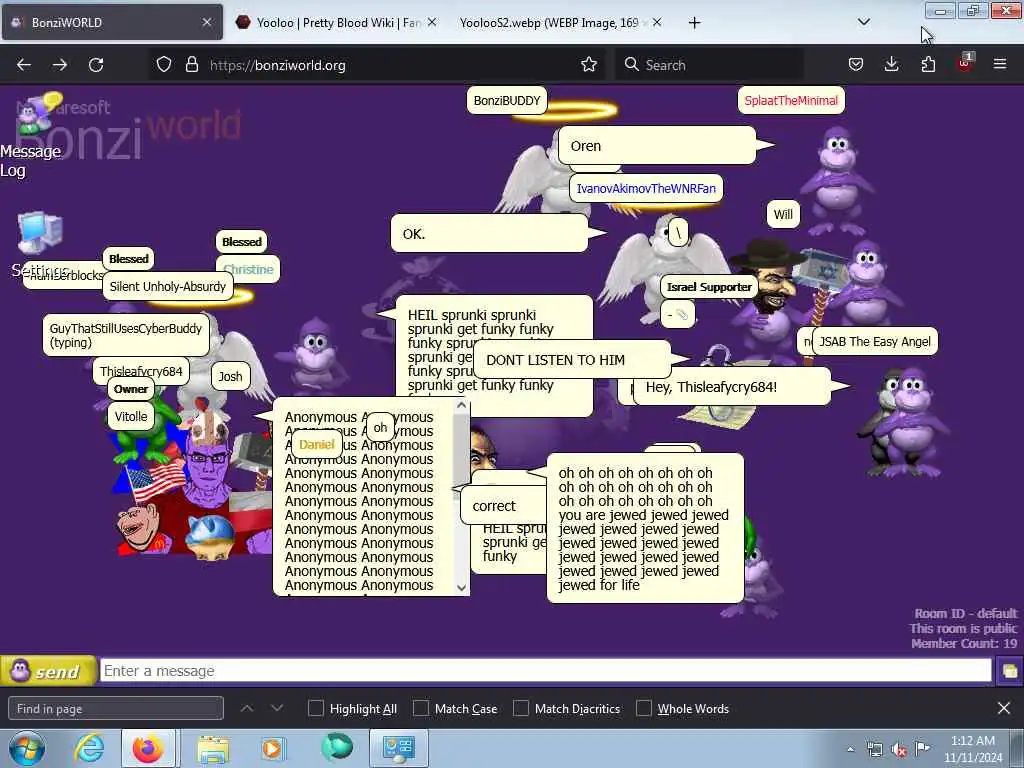
Task: Go forward with the browser forward arrow
Action: click(59, 65)
